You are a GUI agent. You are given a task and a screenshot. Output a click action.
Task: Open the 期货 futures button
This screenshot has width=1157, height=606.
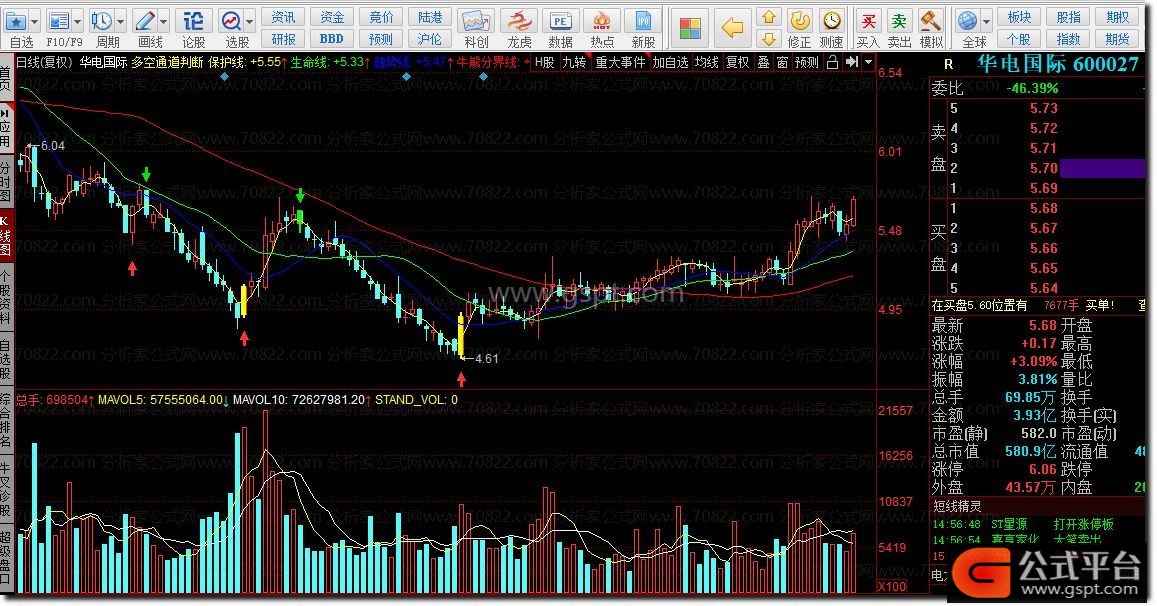pos(1117,38)
